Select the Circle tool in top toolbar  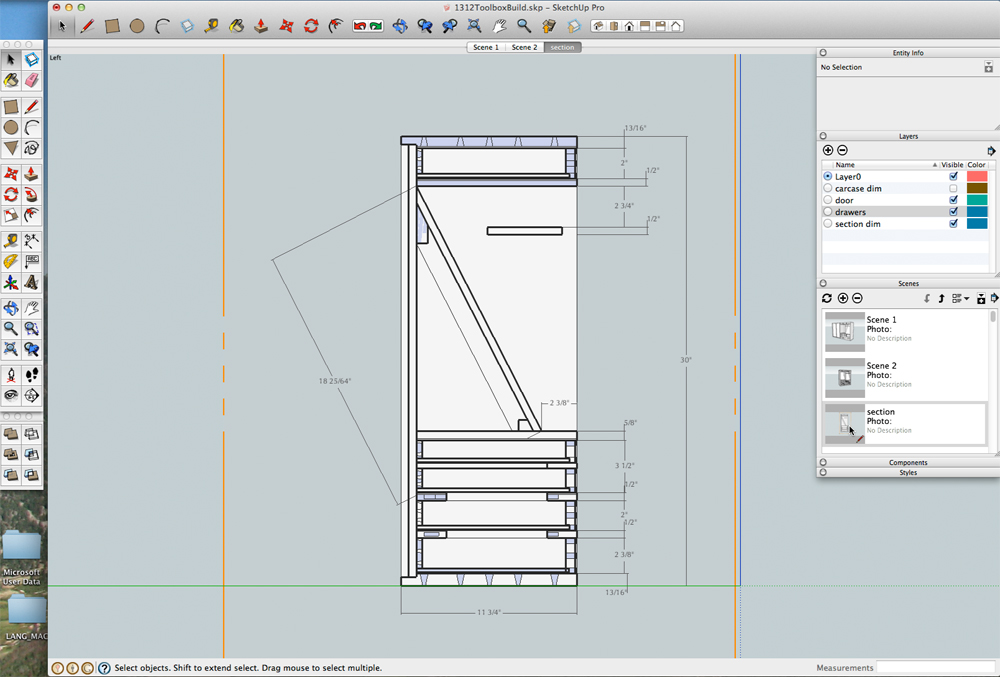click(136, 26)
